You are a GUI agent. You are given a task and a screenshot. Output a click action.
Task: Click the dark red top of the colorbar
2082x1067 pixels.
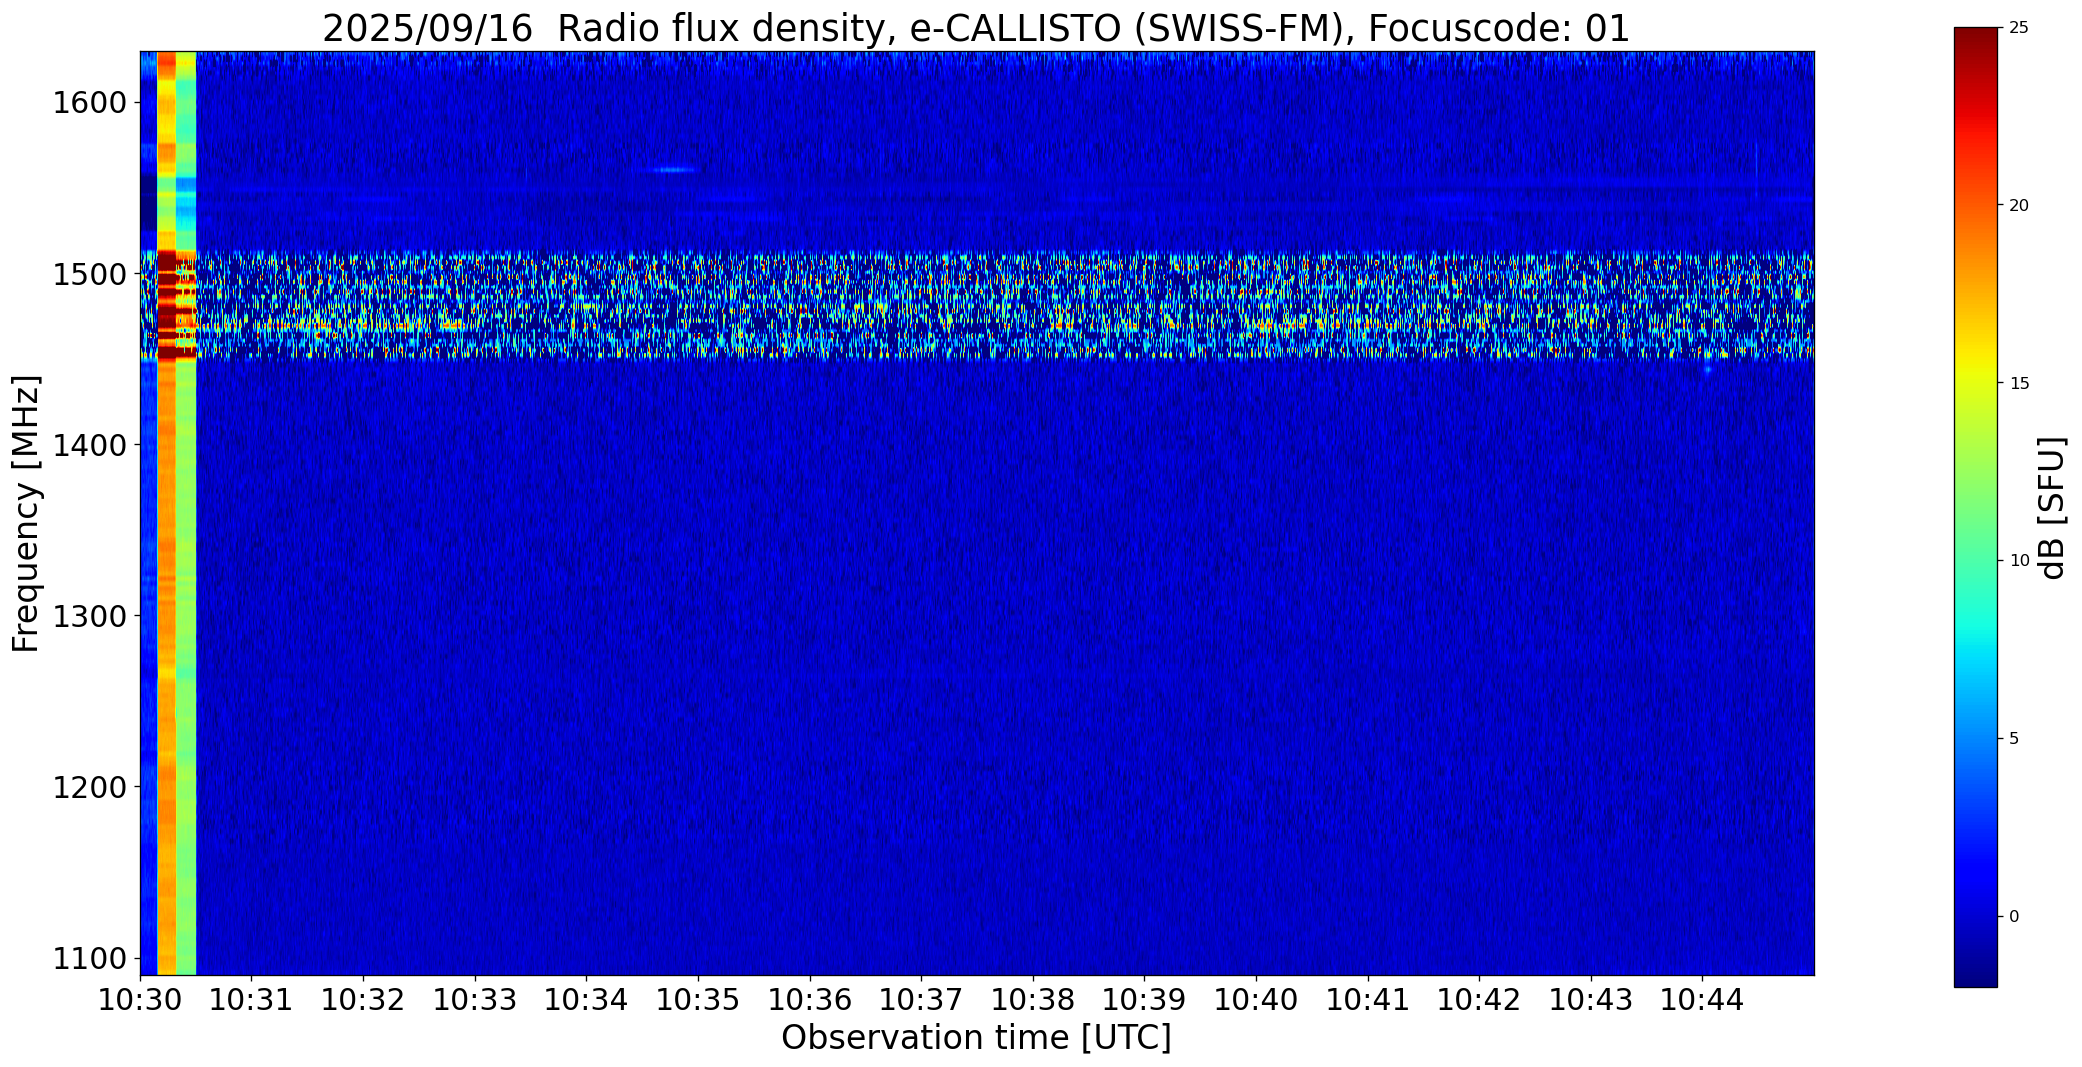click(x=1975, y=45)
